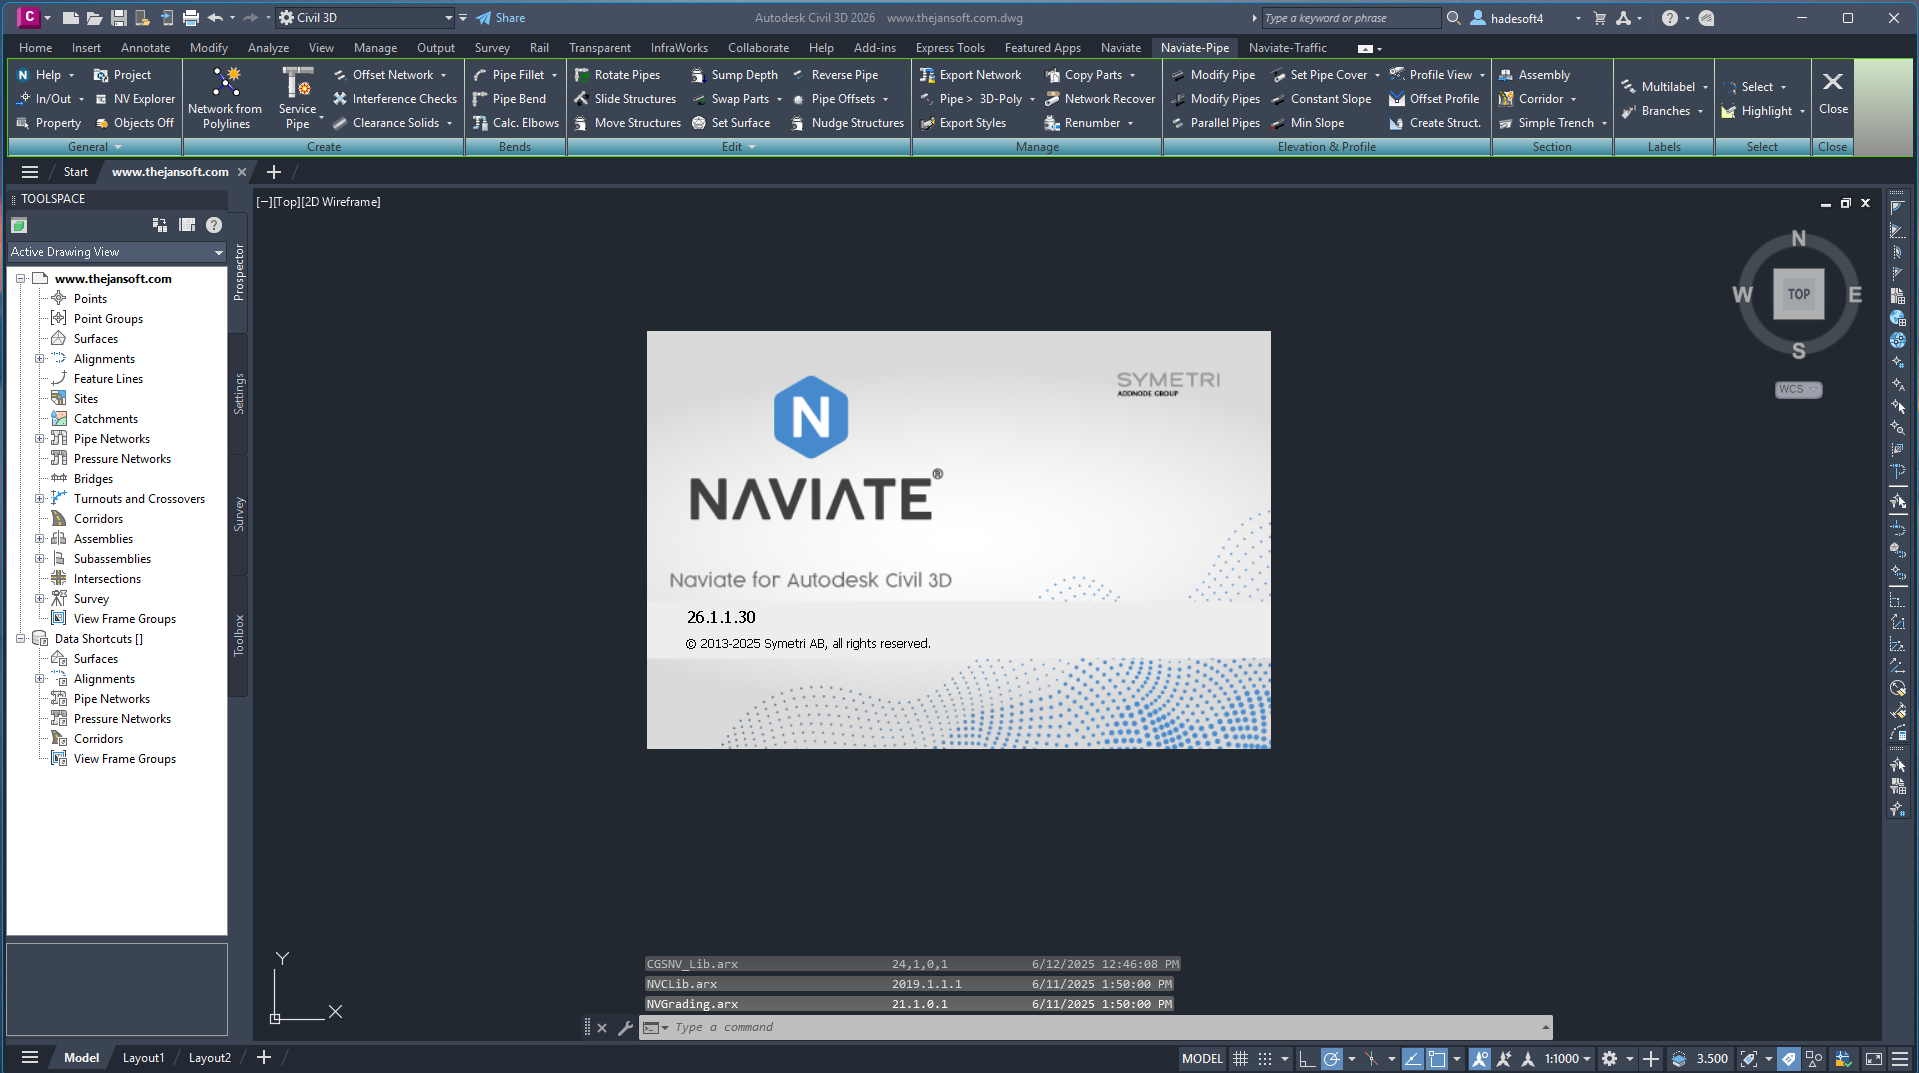The image size is (1919, 1073).
Task: Click TOP face of ViewCube
Action: 1798,294
